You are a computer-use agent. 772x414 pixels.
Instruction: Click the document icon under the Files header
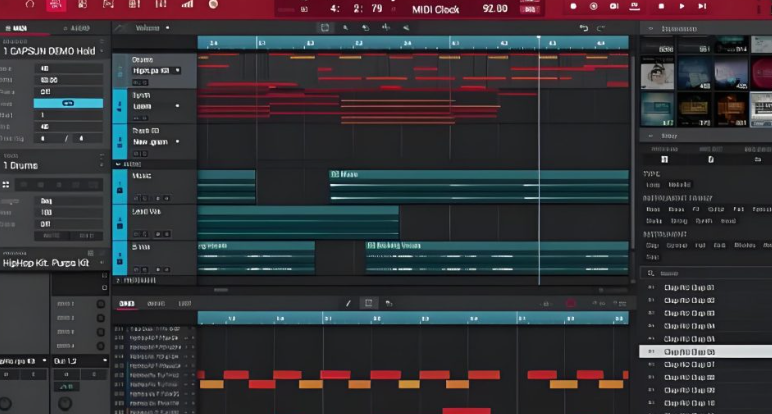point(711,159)
